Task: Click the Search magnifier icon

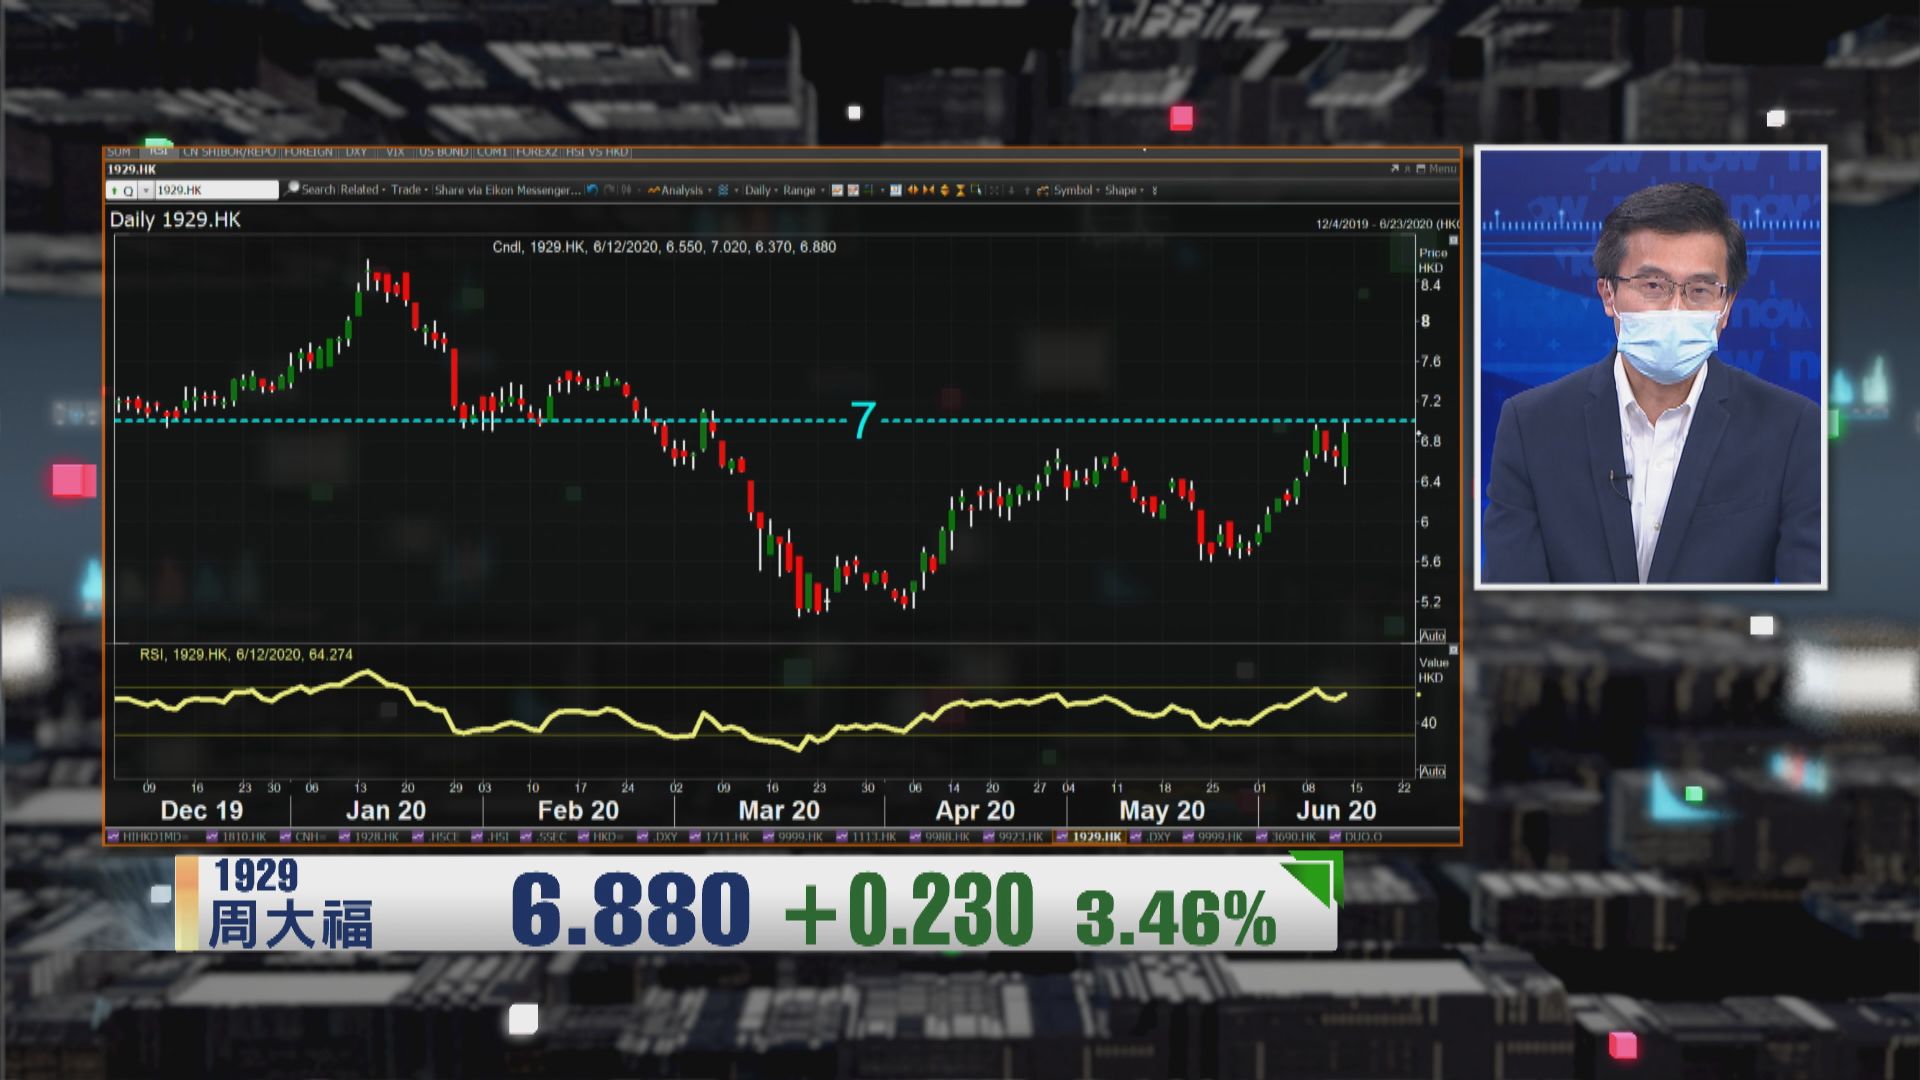Action: (293, 189)
